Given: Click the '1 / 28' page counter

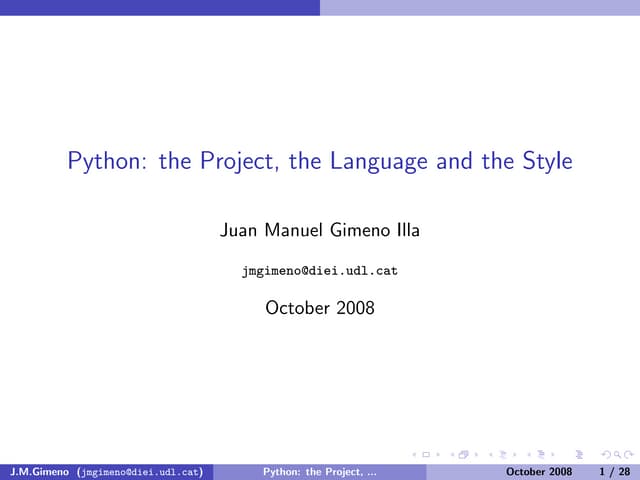Looking at the screenshot, I should coord(612,471).
